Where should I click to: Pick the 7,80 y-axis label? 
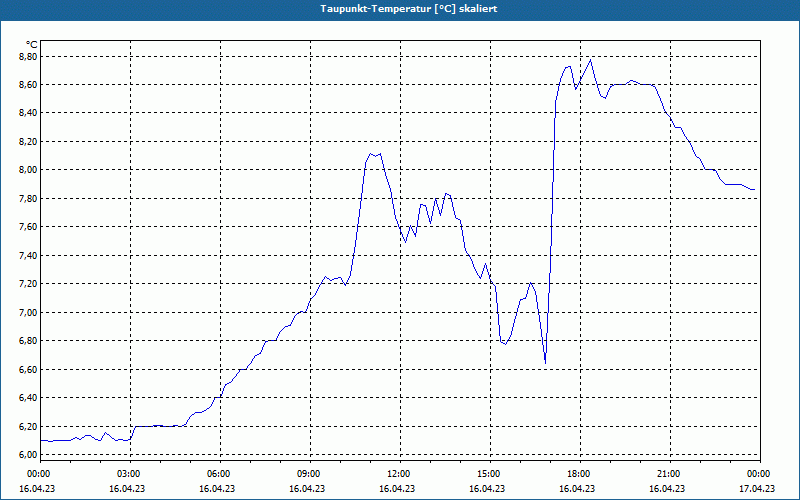click(28, 198)
